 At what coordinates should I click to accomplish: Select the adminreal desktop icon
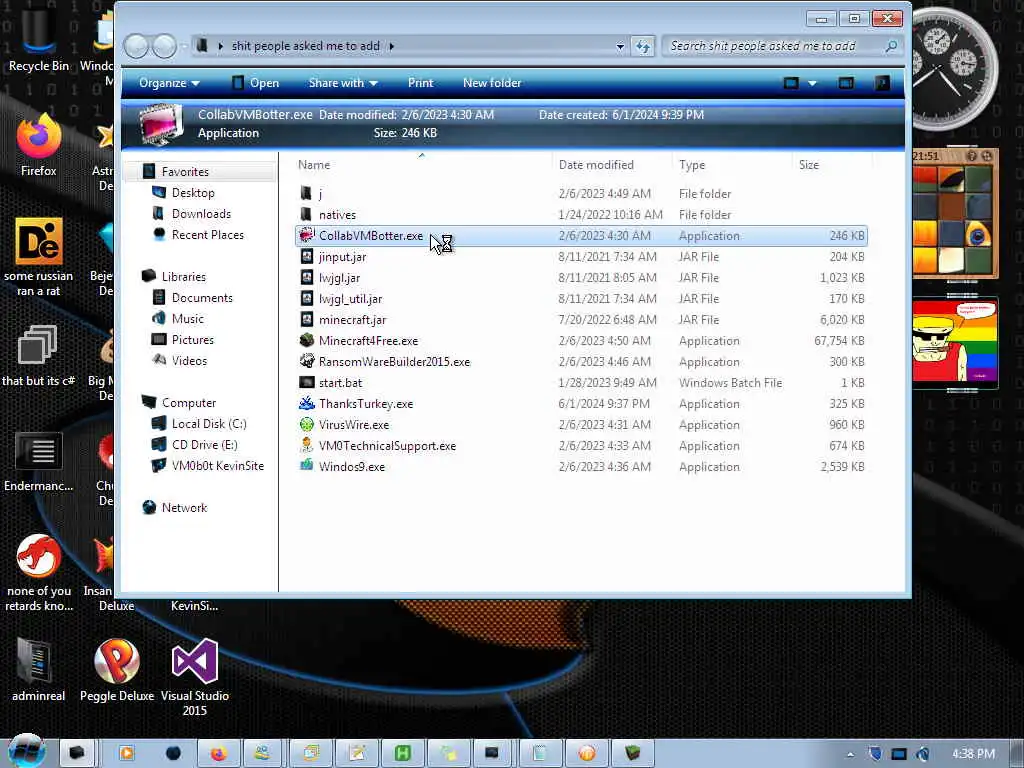point(39,670)
